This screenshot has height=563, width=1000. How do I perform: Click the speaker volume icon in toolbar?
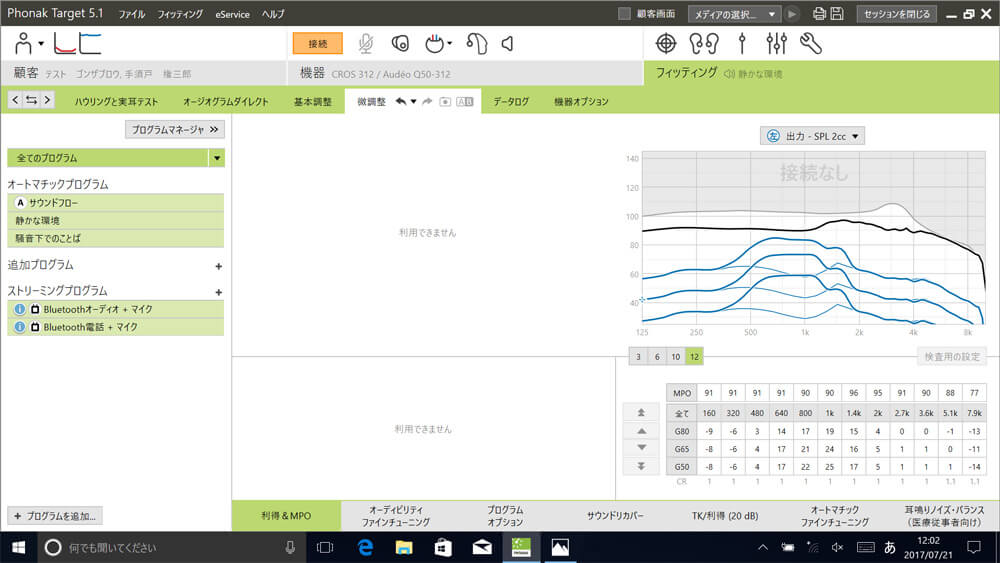coord(508,43)
